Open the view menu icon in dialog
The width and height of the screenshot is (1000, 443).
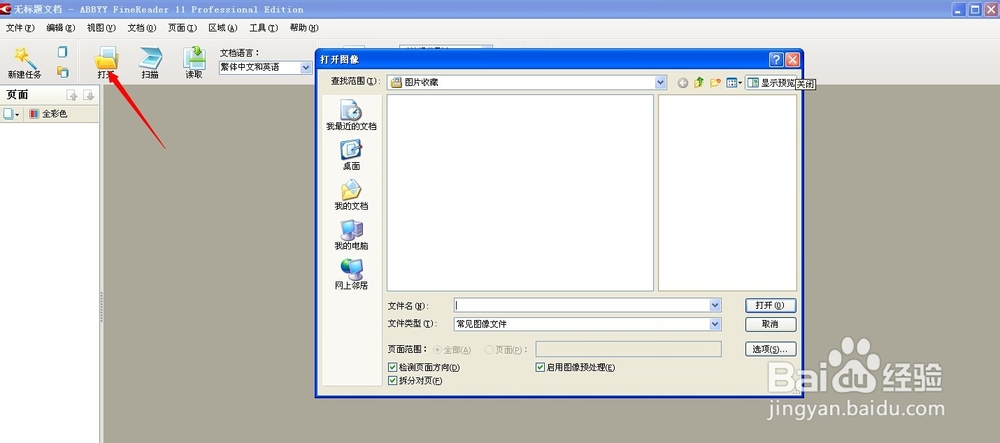[x=734, y=83]
